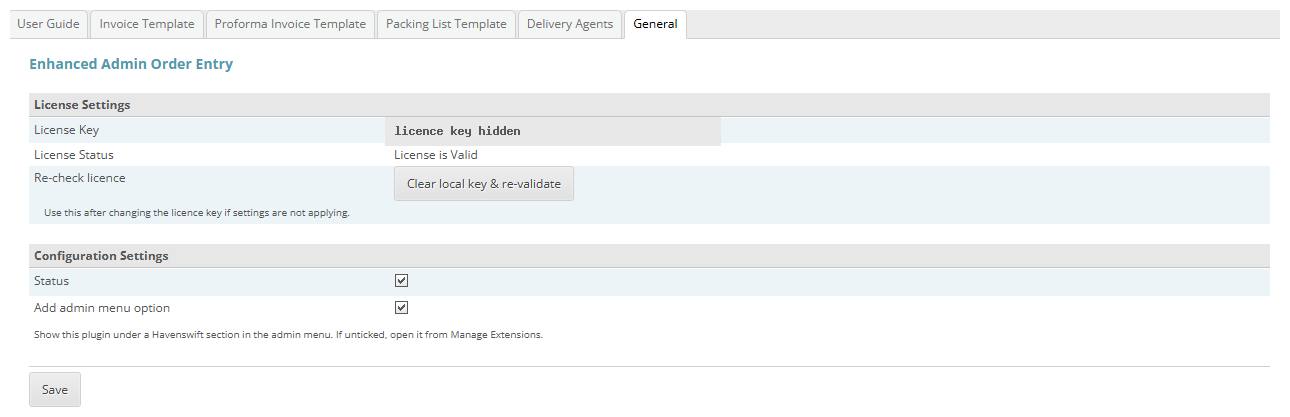
Task: Click the License Settings section header
Action: pyautogui.click(x=650, y=105)
